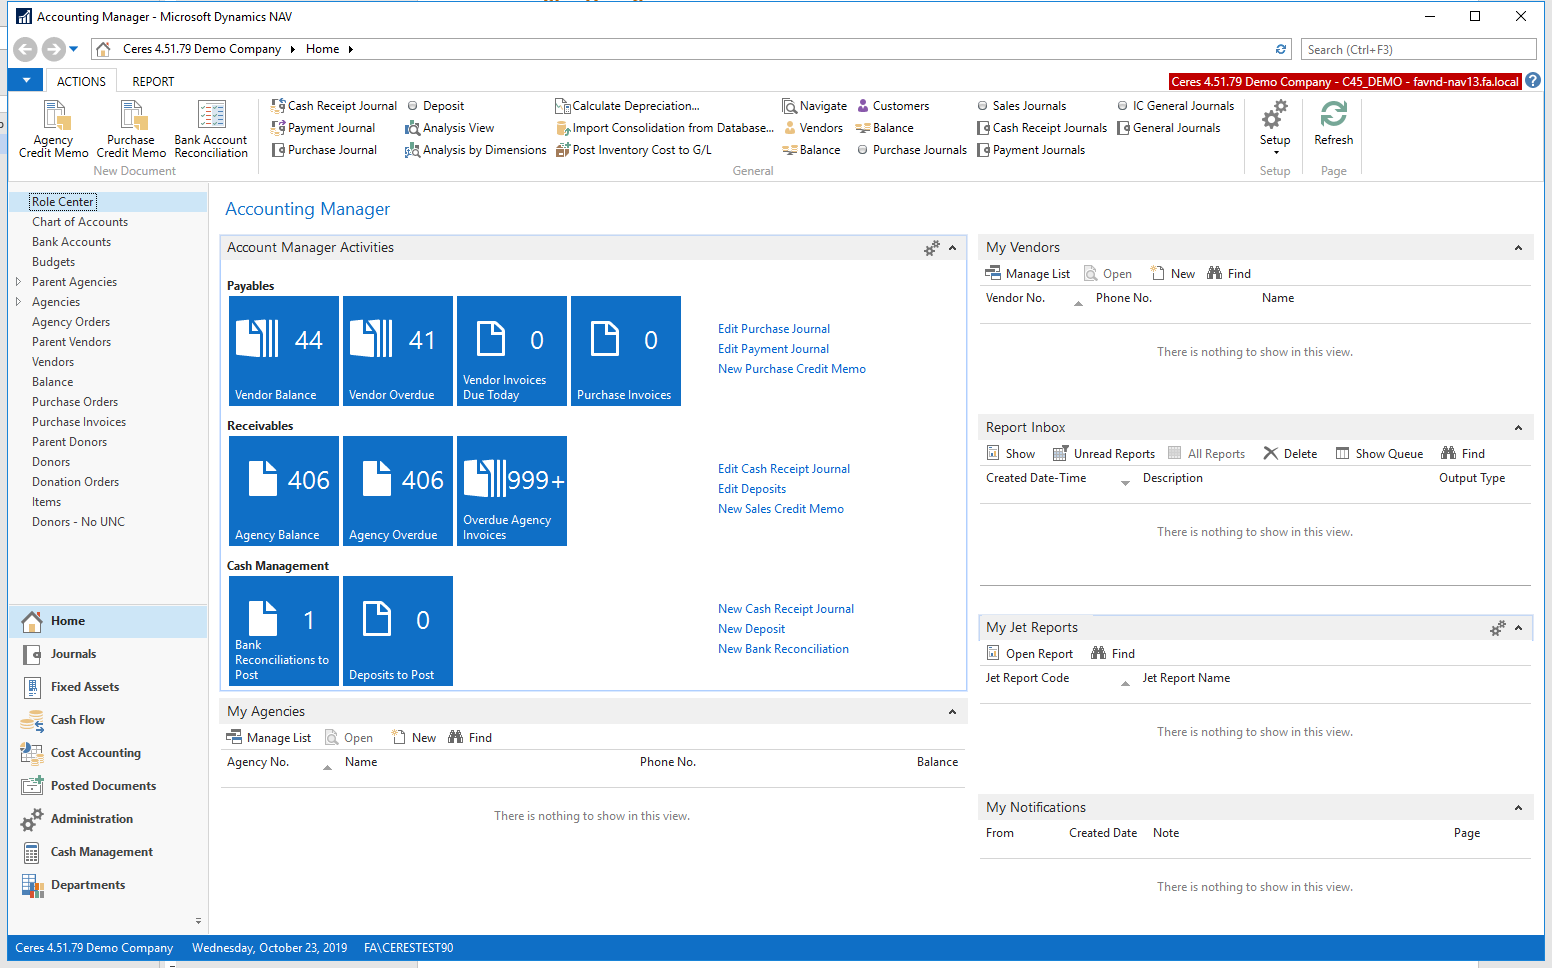Collapse the My Vendors panel

coord(1518,248)
